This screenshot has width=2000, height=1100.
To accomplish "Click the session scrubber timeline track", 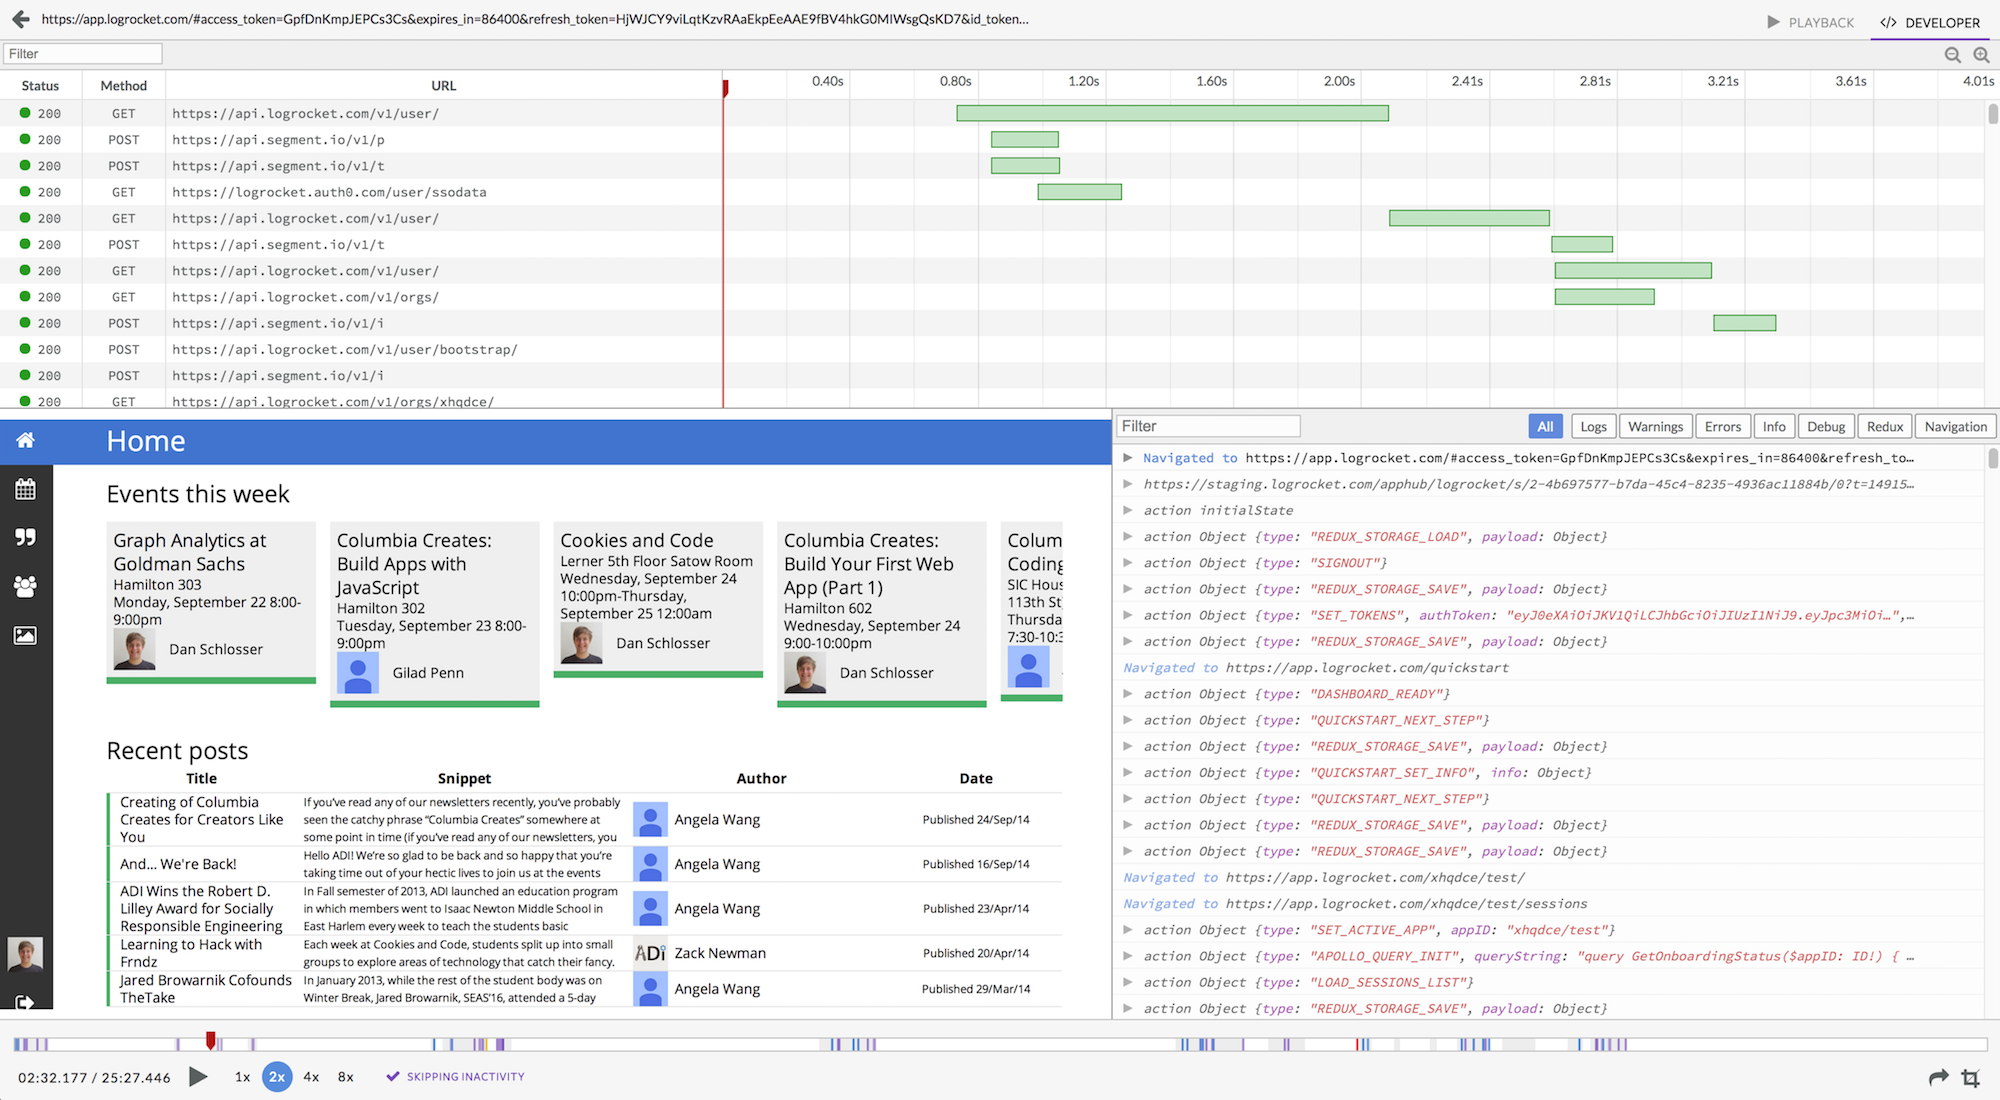I will pos(1000,1044).
